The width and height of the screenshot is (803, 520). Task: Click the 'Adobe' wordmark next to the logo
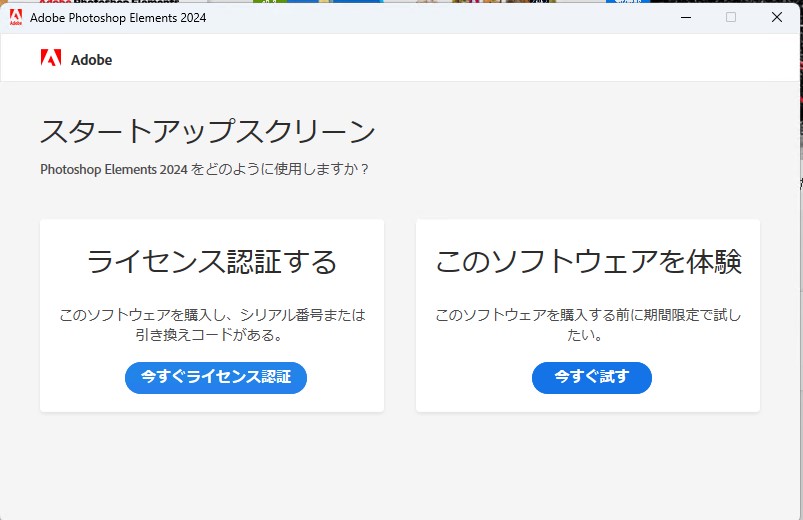tap(91, 60)
